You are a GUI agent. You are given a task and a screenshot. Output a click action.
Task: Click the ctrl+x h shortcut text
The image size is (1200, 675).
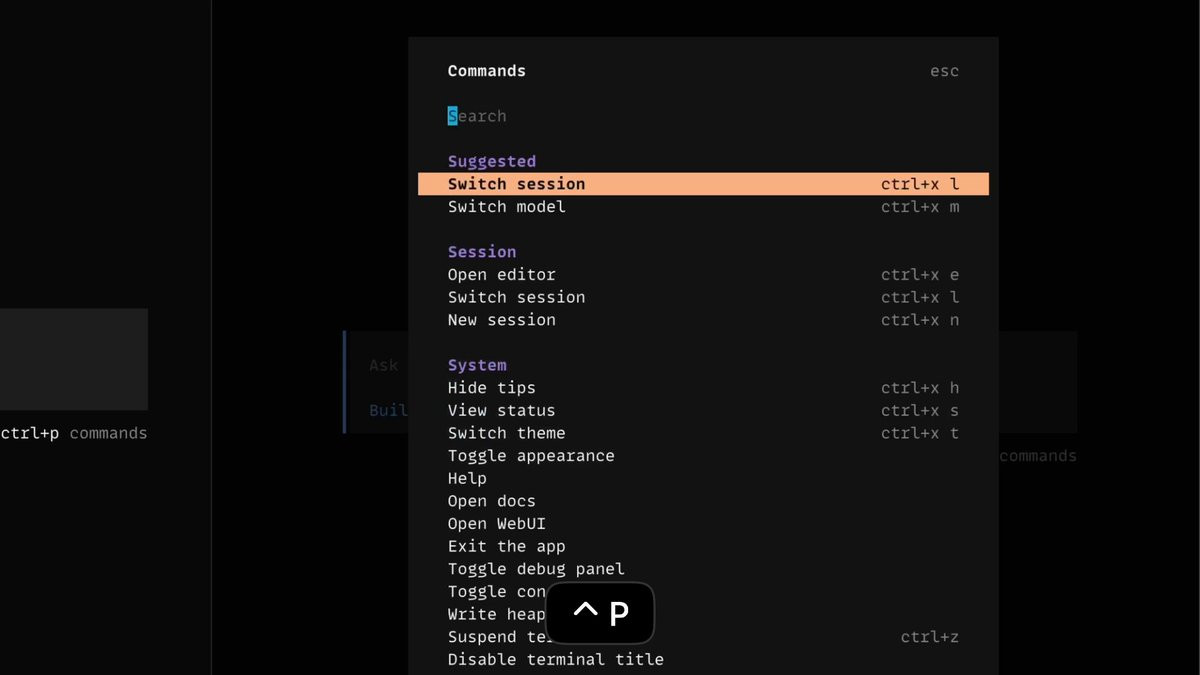click(x=920, y=388)
